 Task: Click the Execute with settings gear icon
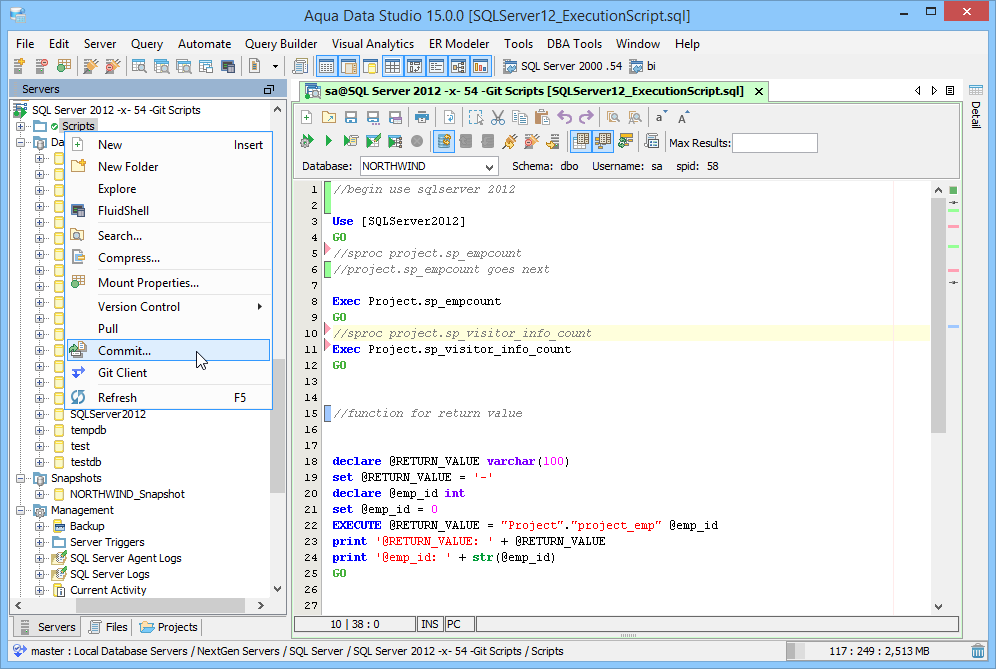click(307, 141)
